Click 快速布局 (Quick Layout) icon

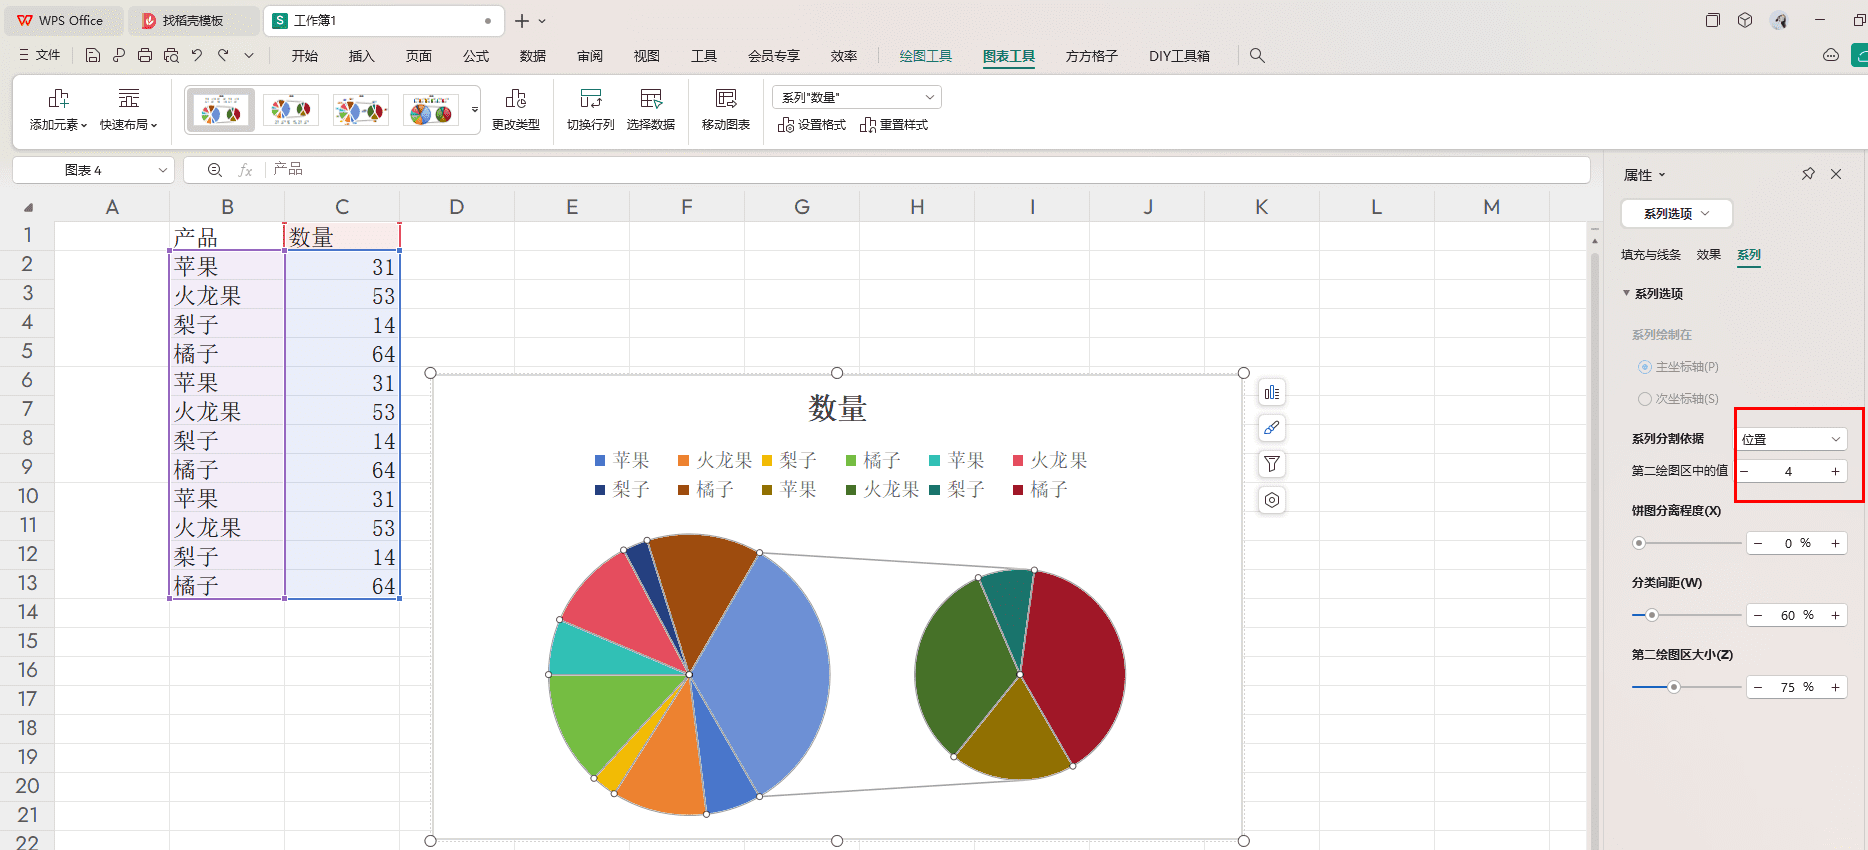click(x=129, y=98)
